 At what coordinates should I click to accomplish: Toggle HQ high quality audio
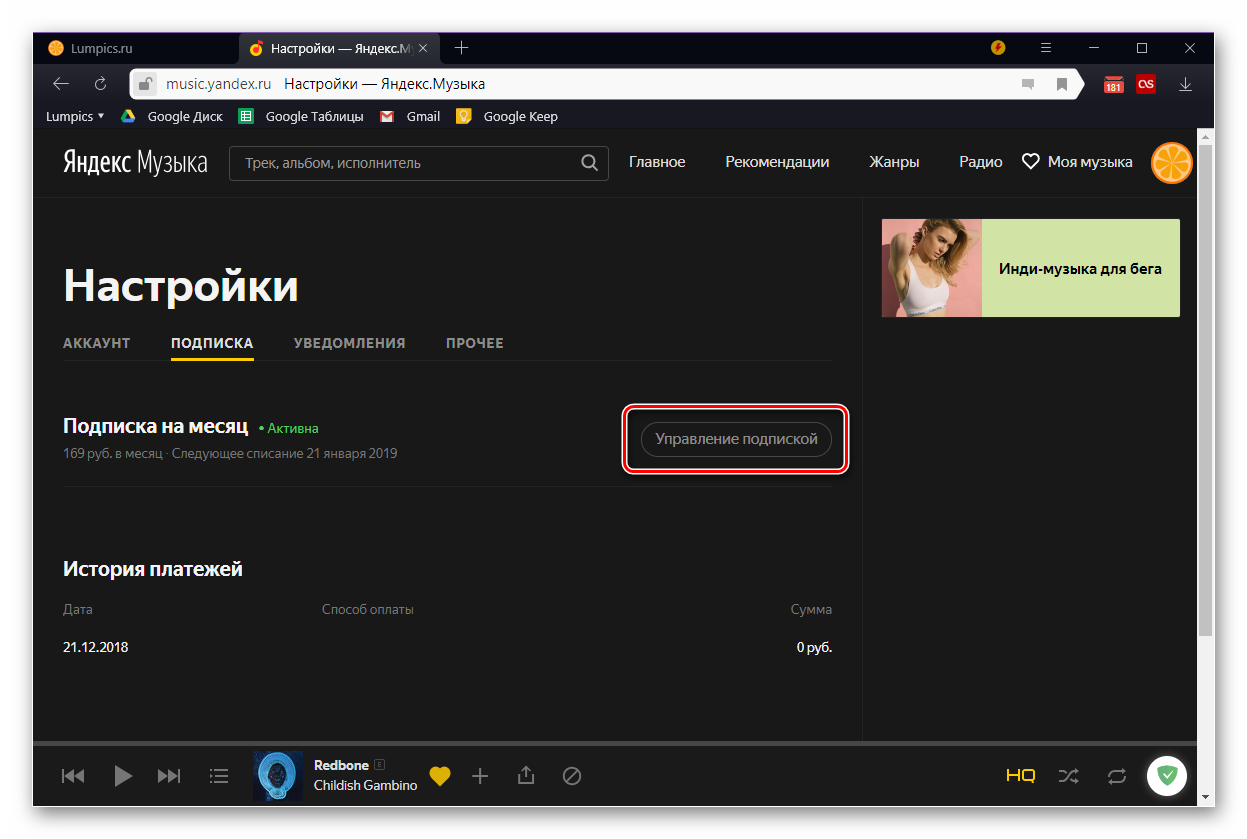[1020, 776]
